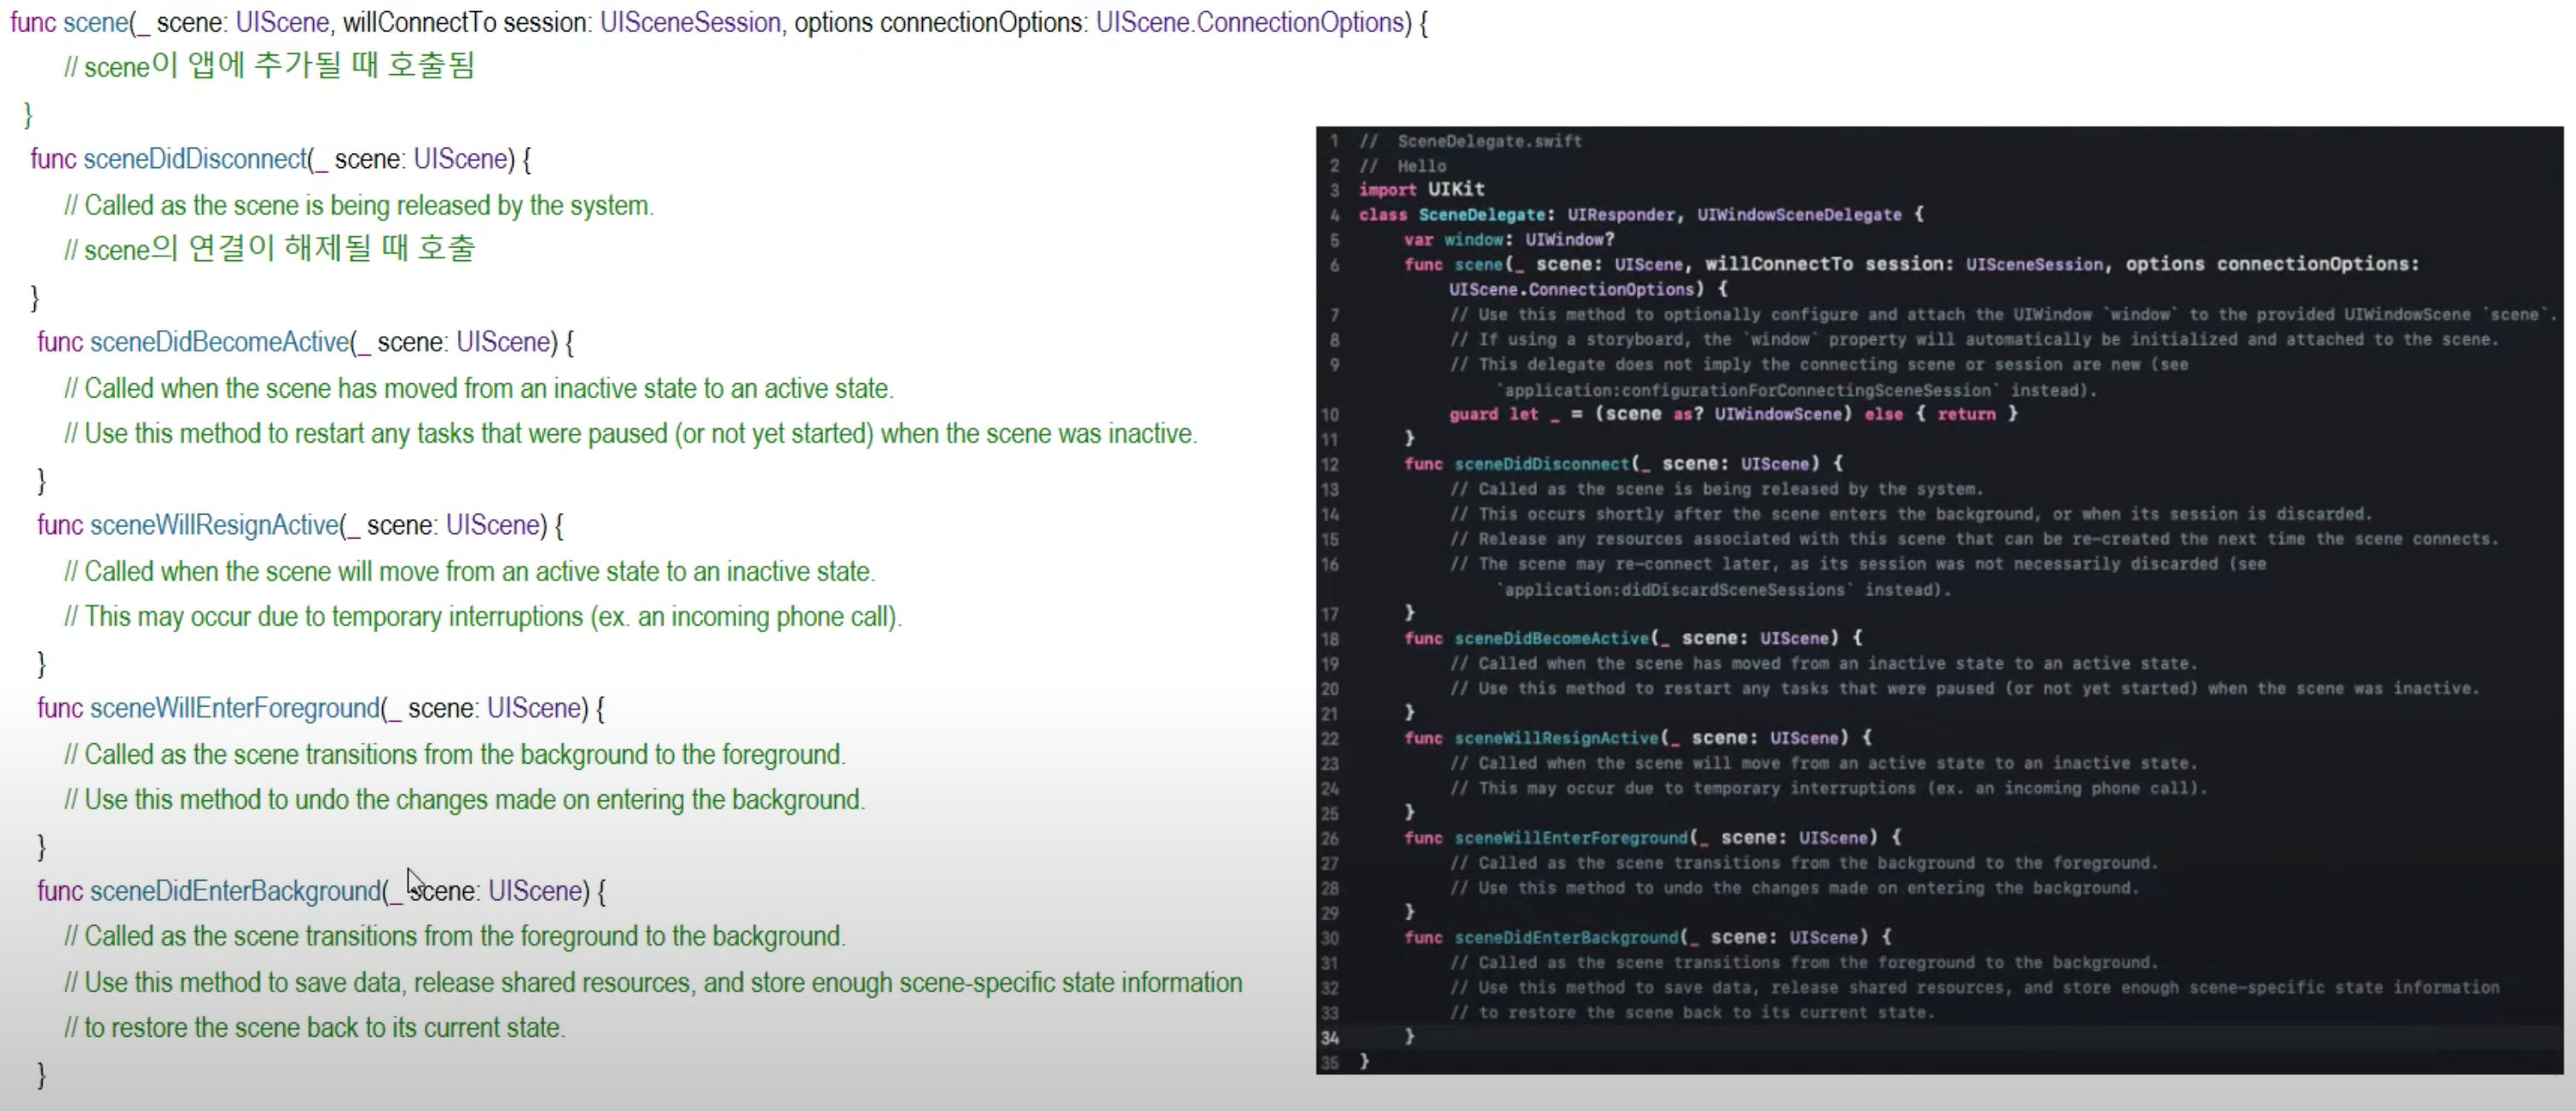Click sceneDidDisconnect function name on left slide
This screenshot has height=1111, width=2576.
(x=194, y=159)
